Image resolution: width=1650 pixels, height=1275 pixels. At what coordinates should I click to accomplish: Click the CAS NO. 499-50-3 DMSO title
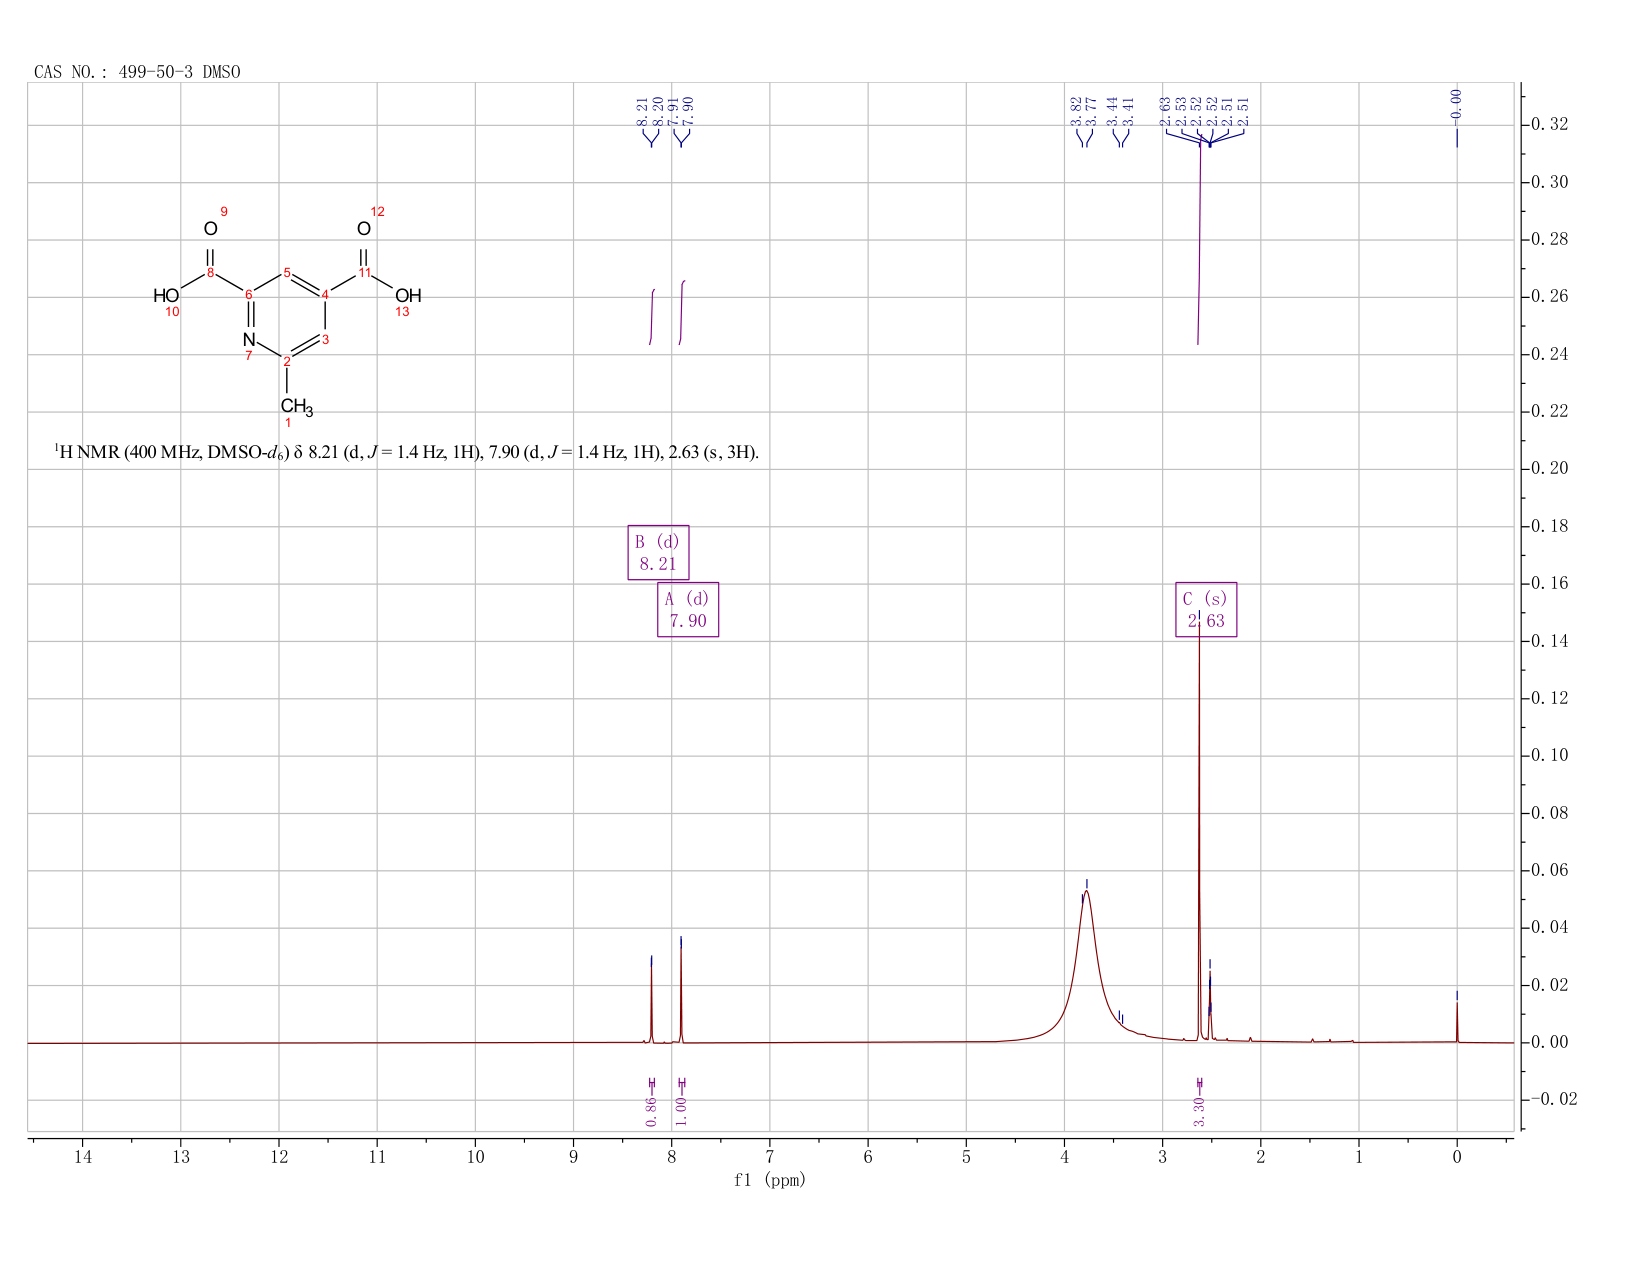137,72
